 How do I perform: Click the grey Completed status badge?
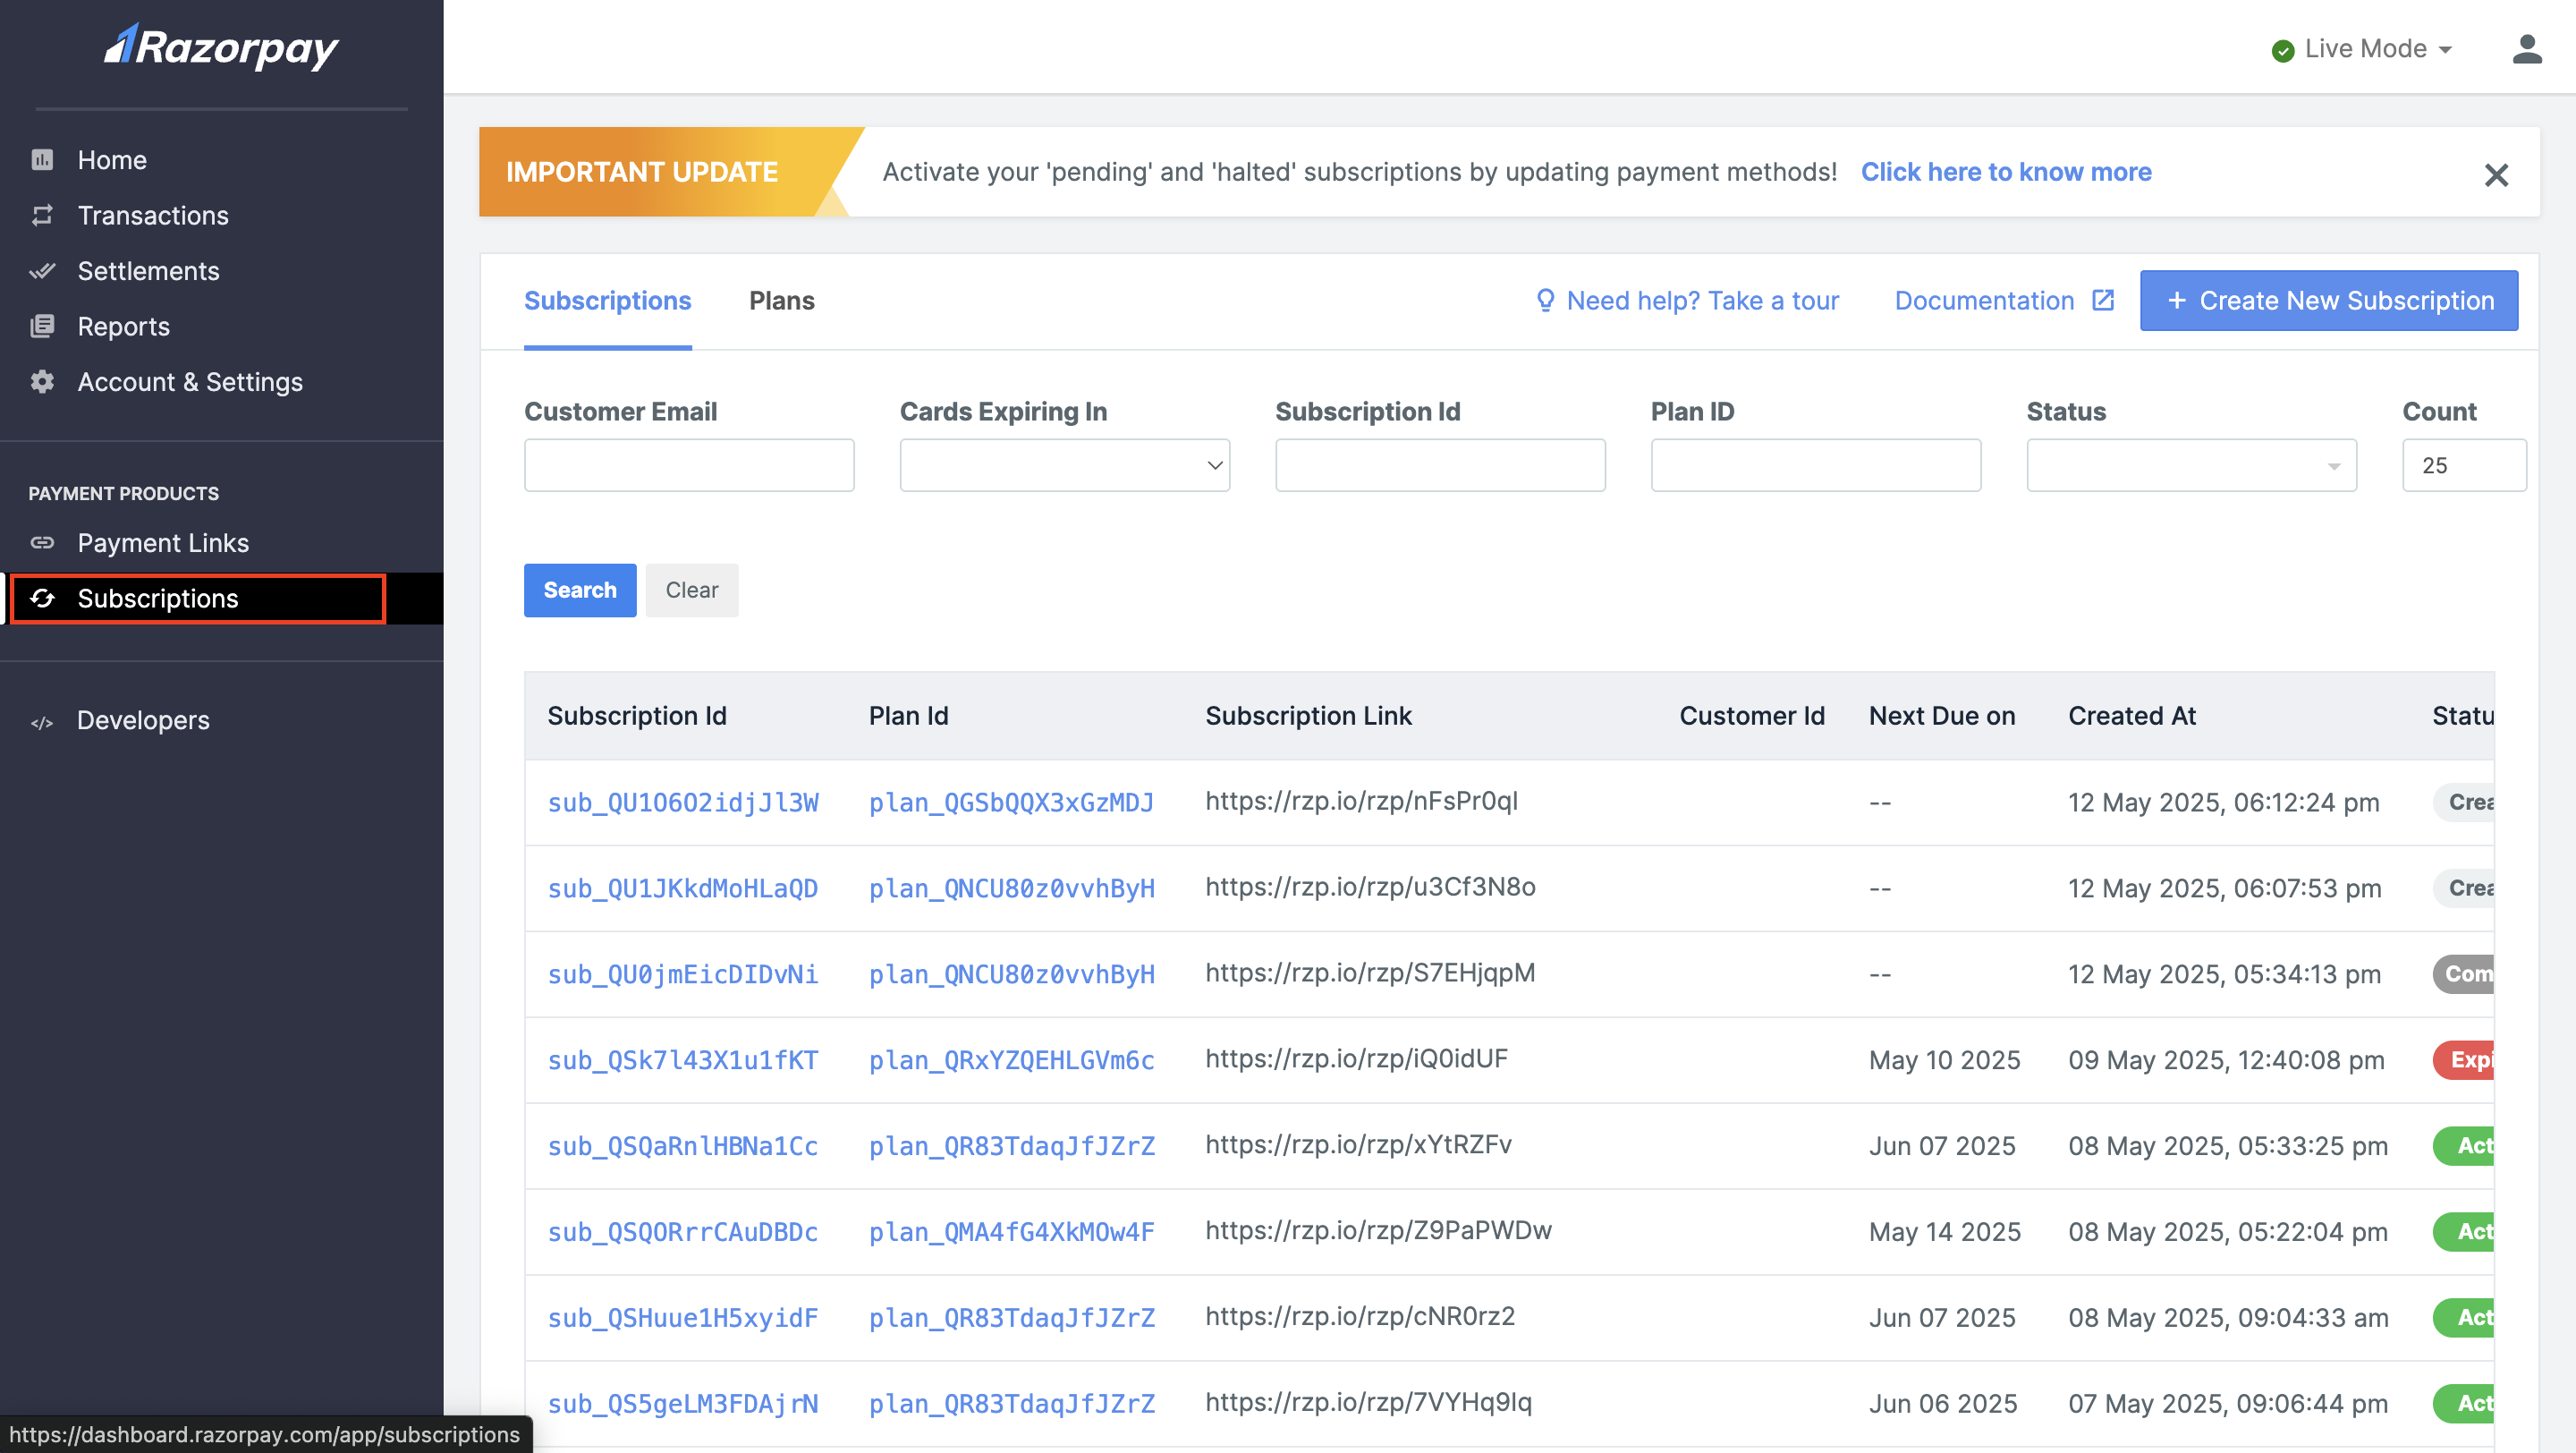pos(2464,974)
